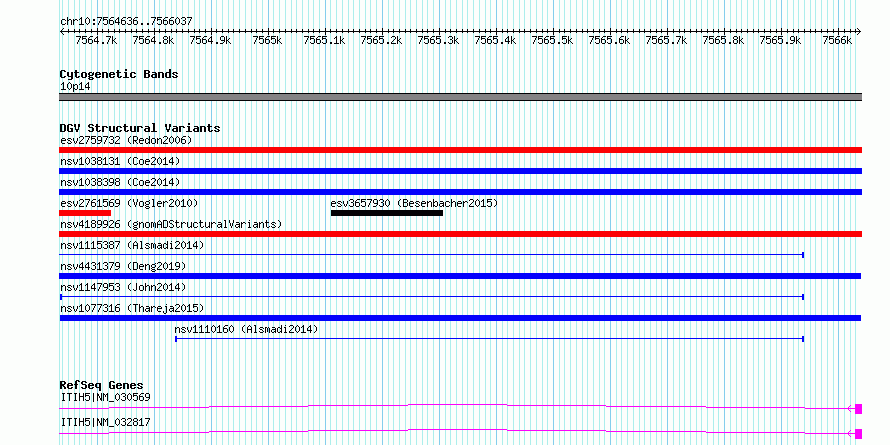The image size is (890, 445).
Task: Click the 7564.9k ruler tick label
Action: (211, 40)
